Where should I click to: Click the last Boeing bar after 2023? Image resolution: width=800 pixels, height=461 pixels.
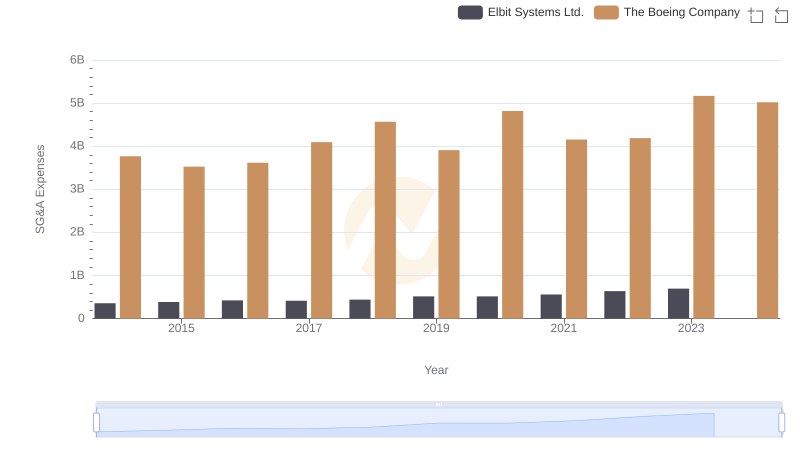[767, 210]
